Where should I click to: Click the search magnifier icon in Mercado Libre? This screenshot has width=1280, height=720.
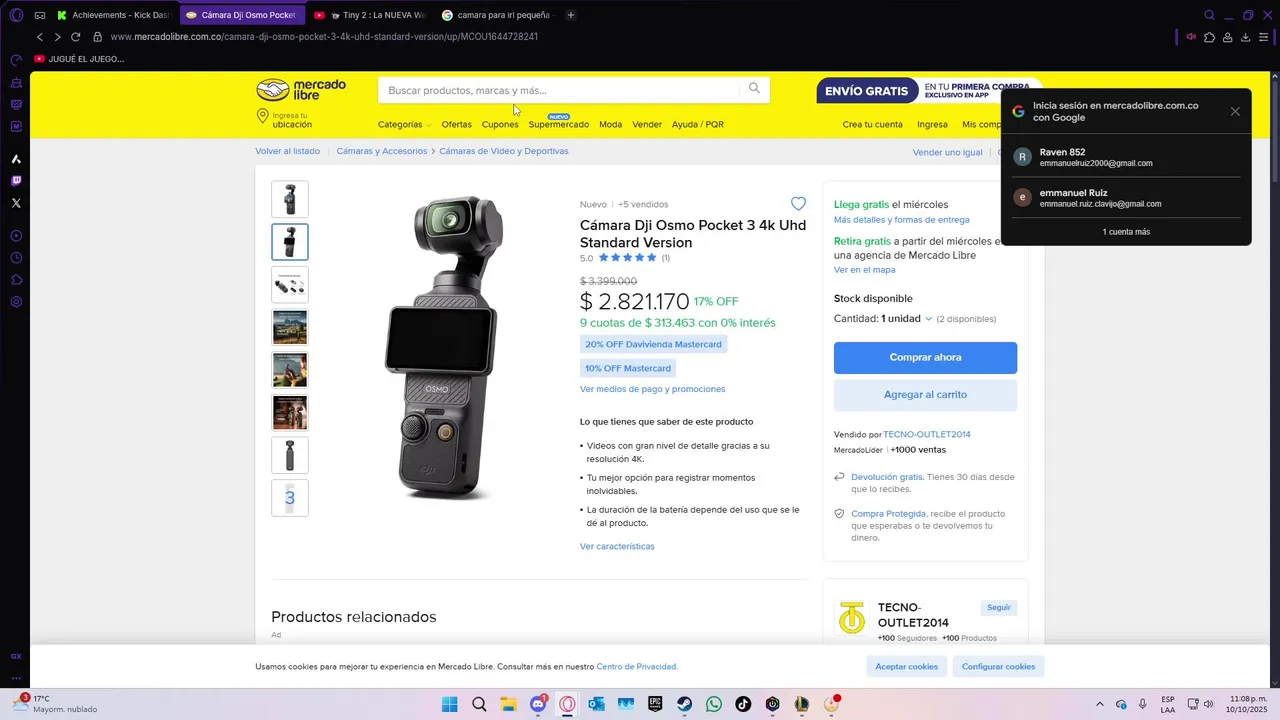click(x=754, y=89)
